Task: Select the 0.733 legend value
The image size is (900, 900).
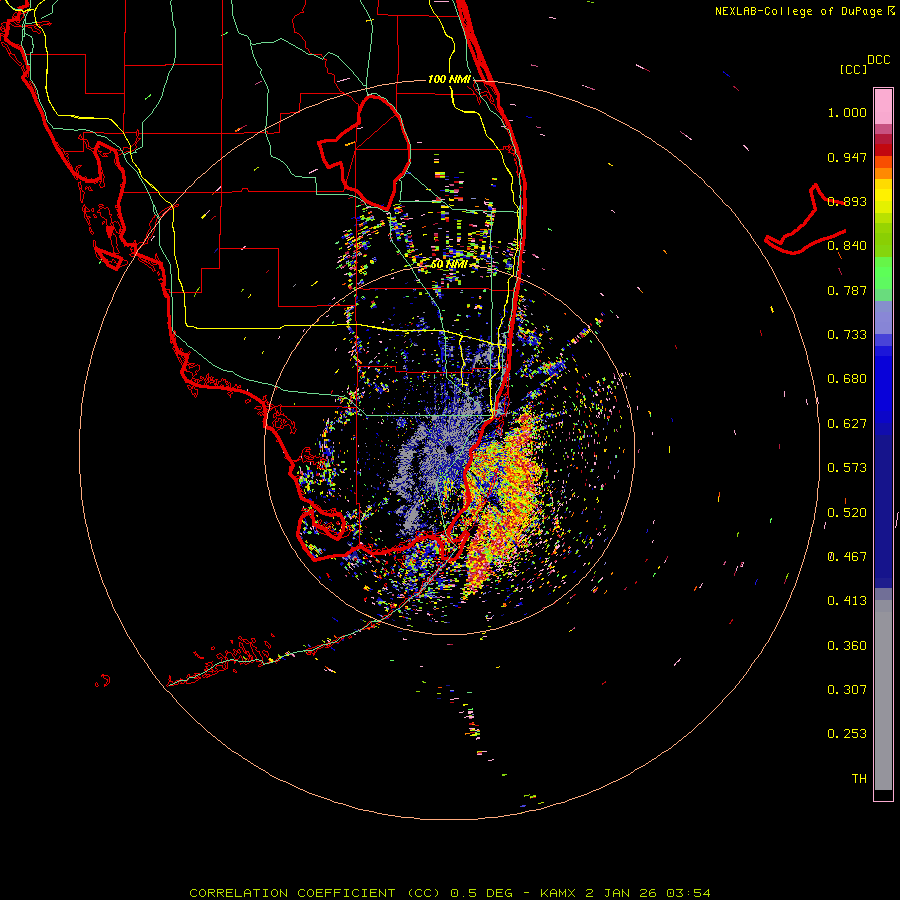Action: tap(847, 335)
